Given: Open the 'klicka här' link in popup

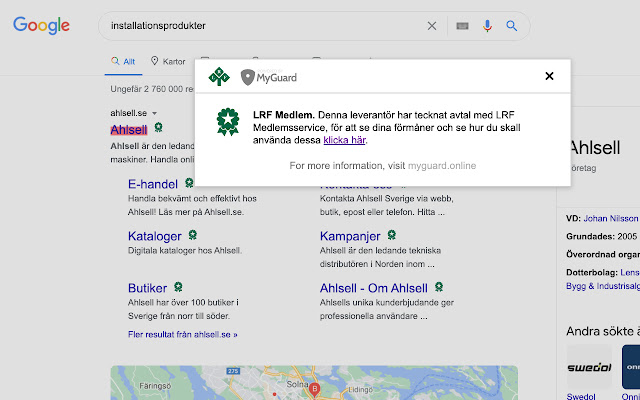Looking at the screenshot, I should pos(345,140).
